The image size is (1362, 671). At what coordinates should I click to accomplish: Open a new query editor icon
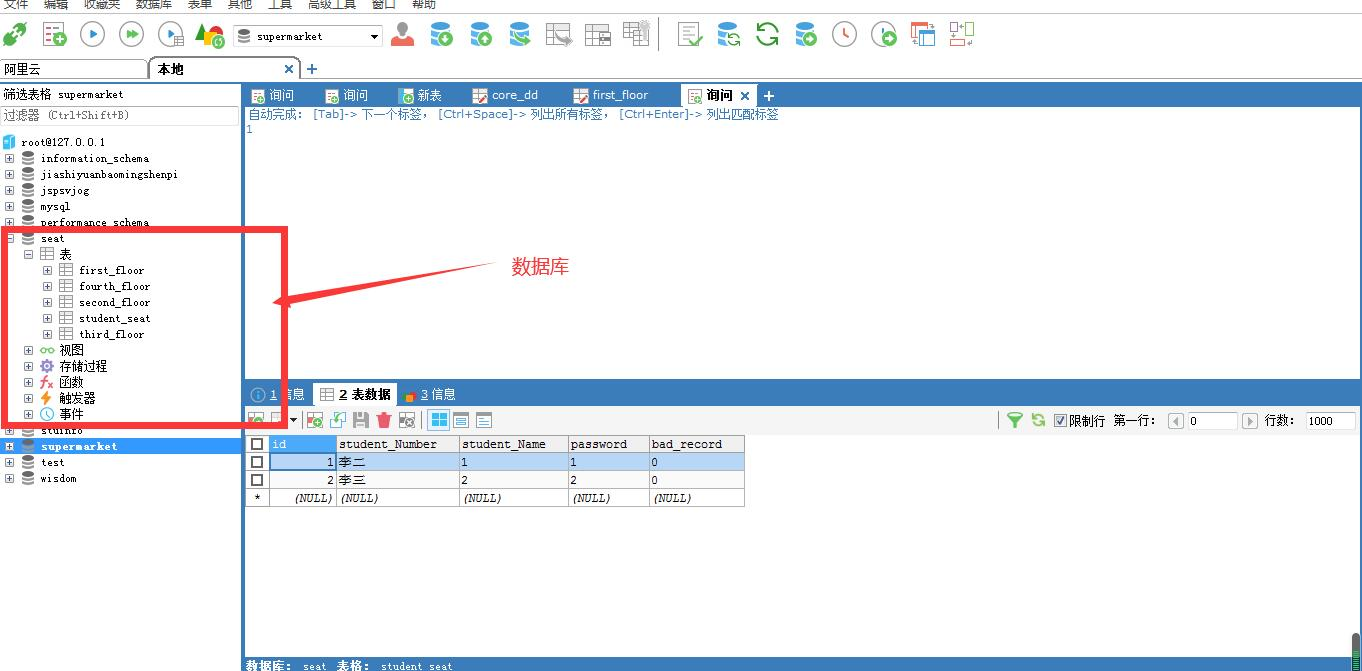(x=54, y=35)
